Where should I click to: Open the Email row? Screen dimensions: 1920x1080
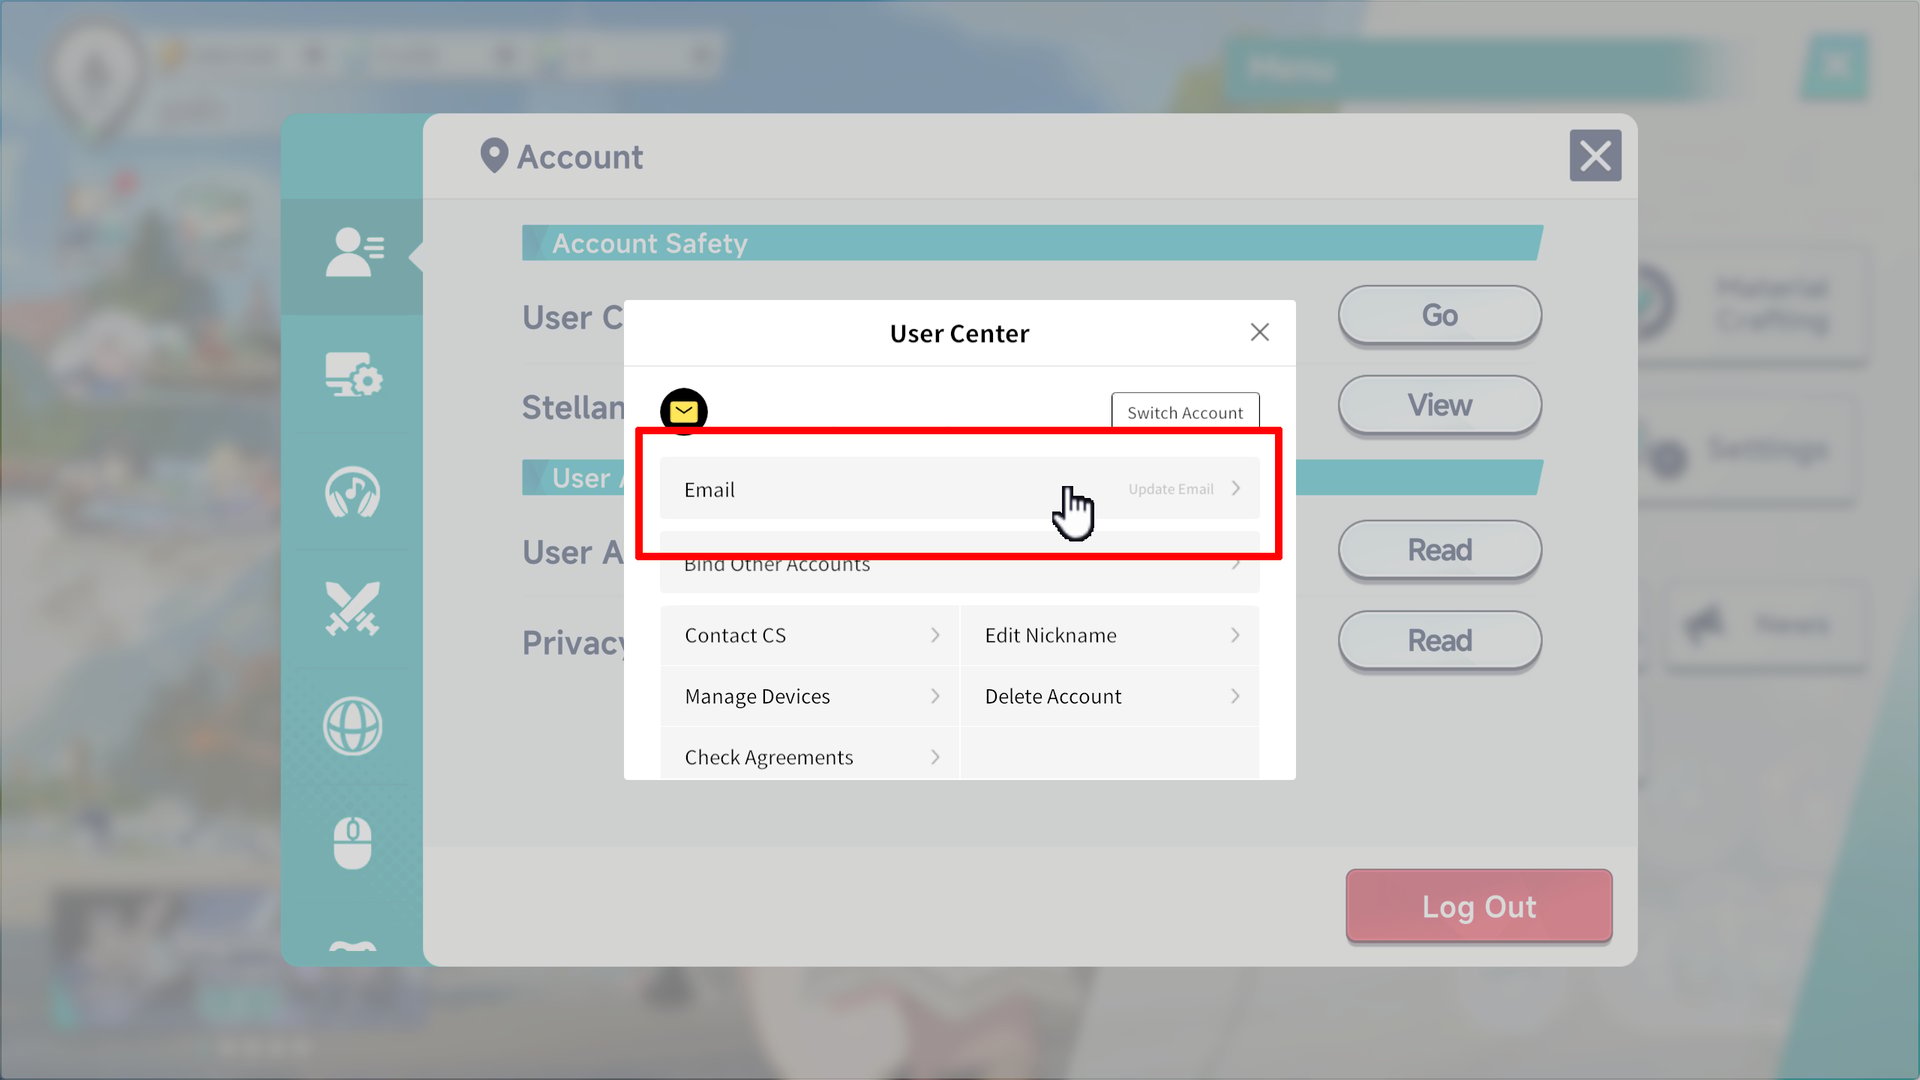coord(959,489)
